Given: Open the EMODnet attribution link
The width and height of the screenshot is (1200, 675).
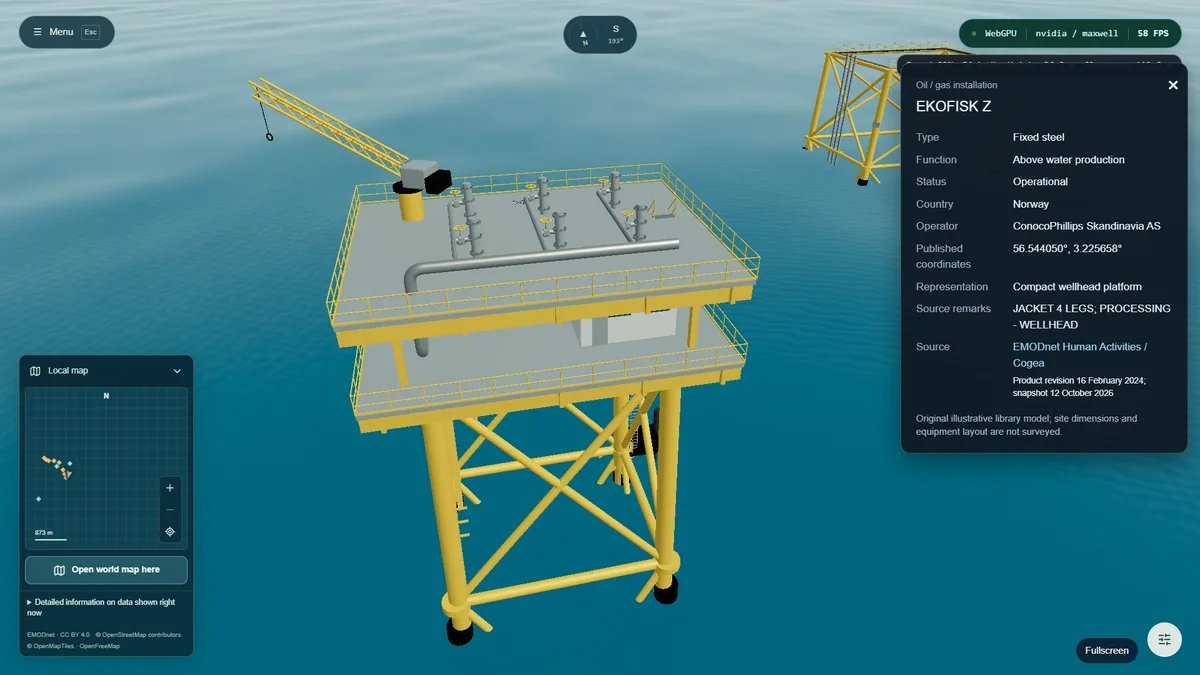Looking at the screenshot, I should [x=41, y=635].
